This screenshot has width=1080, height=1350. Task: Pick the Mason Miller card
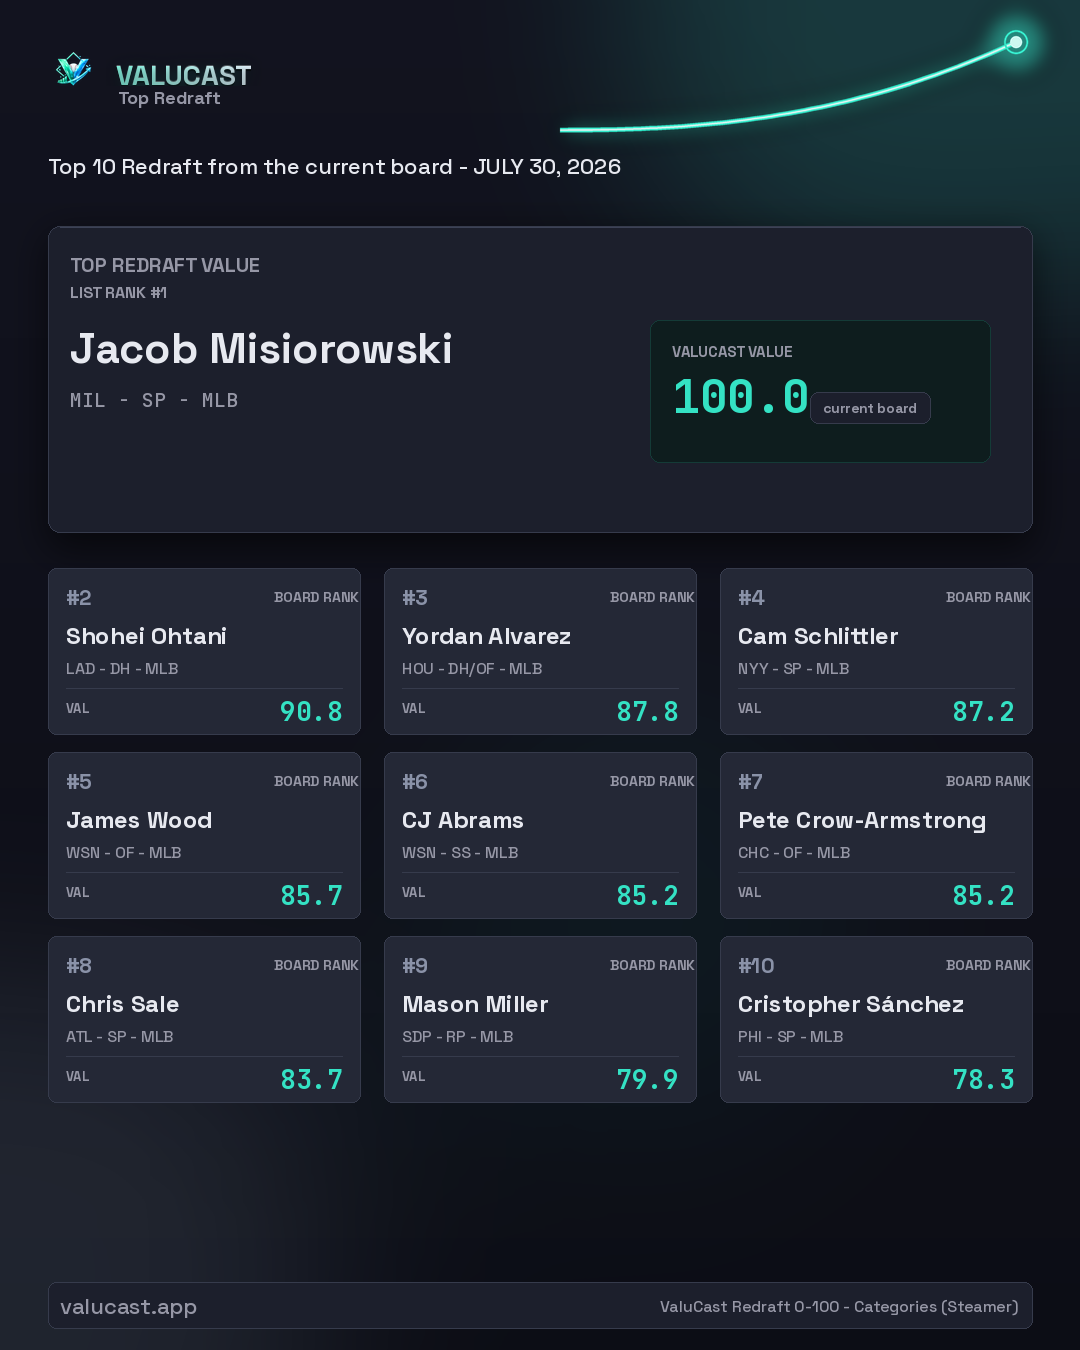point(540,1020)
